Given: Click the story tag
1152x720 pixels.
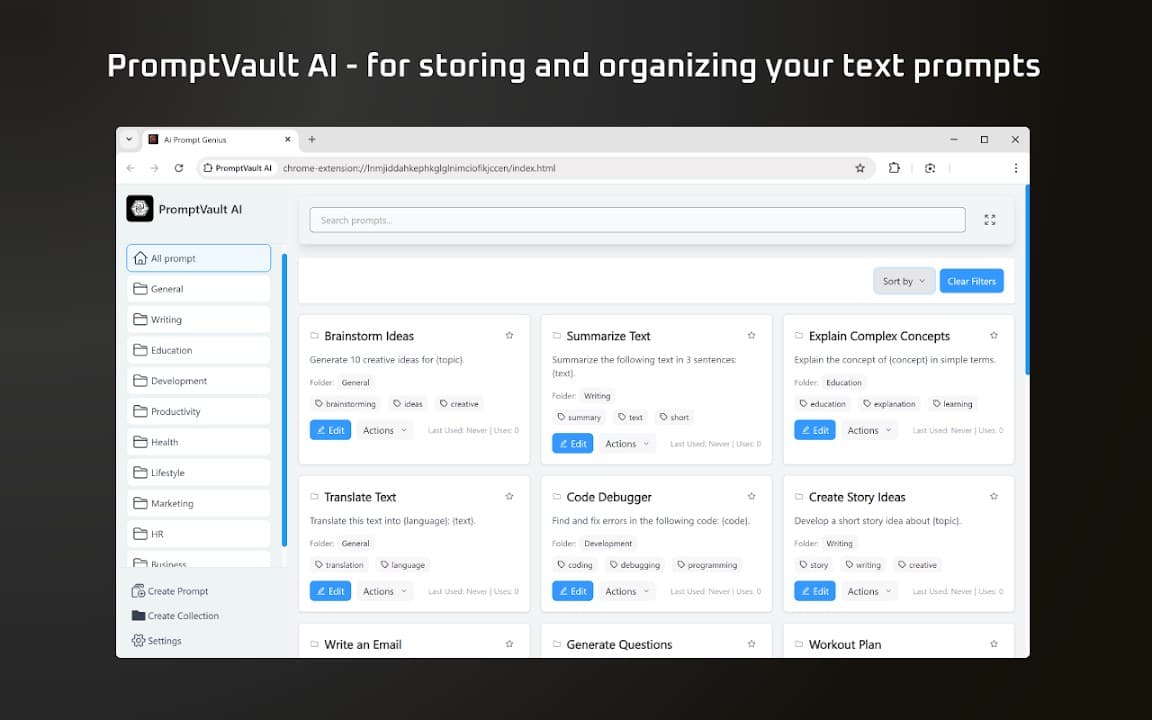Looking at the screenshot, I should click(813, 564).
